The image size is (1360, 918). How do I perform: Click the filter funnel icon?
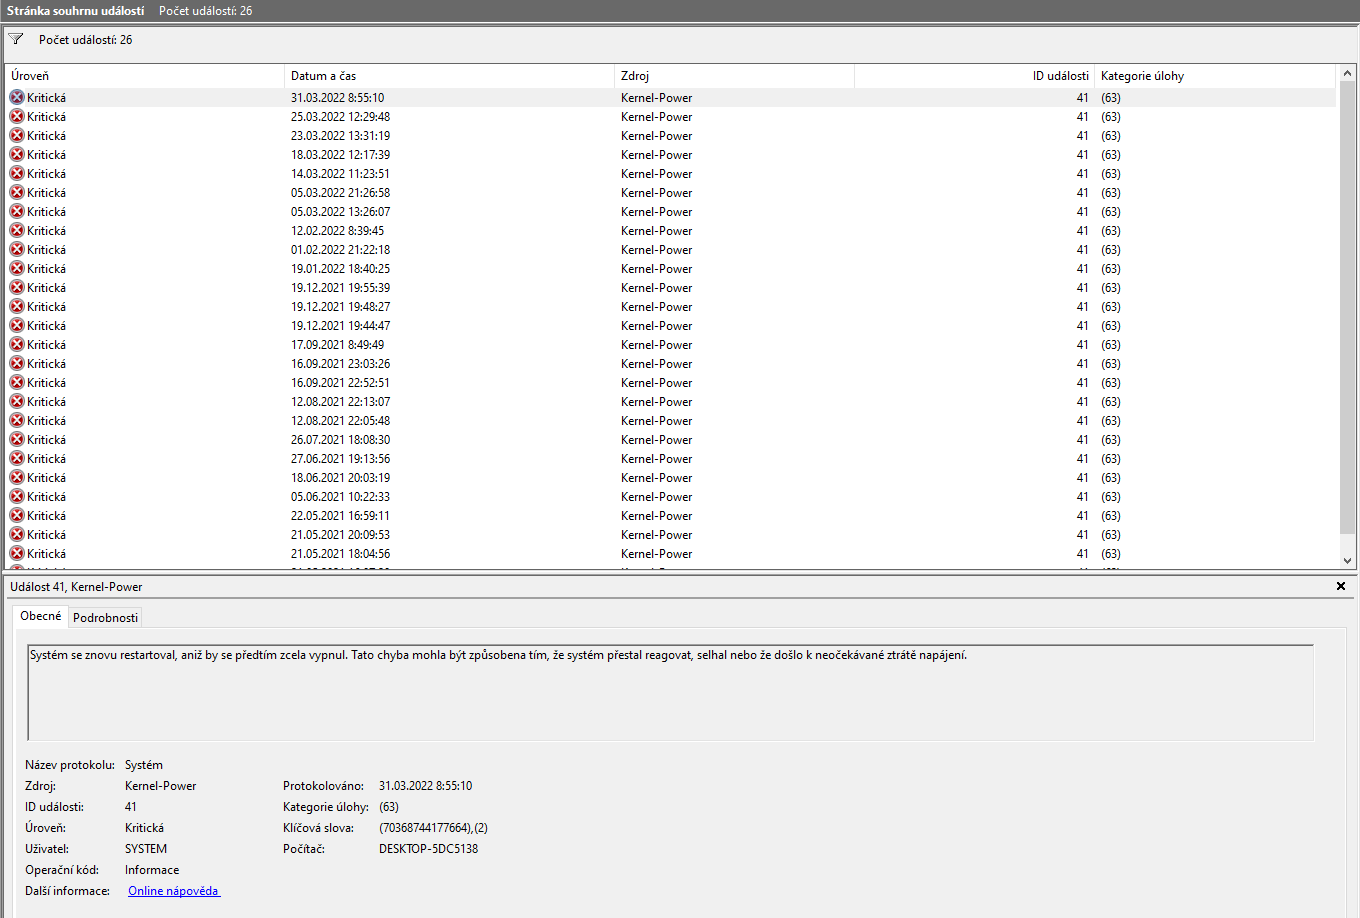pyautogui.click(x=16, y=39)
